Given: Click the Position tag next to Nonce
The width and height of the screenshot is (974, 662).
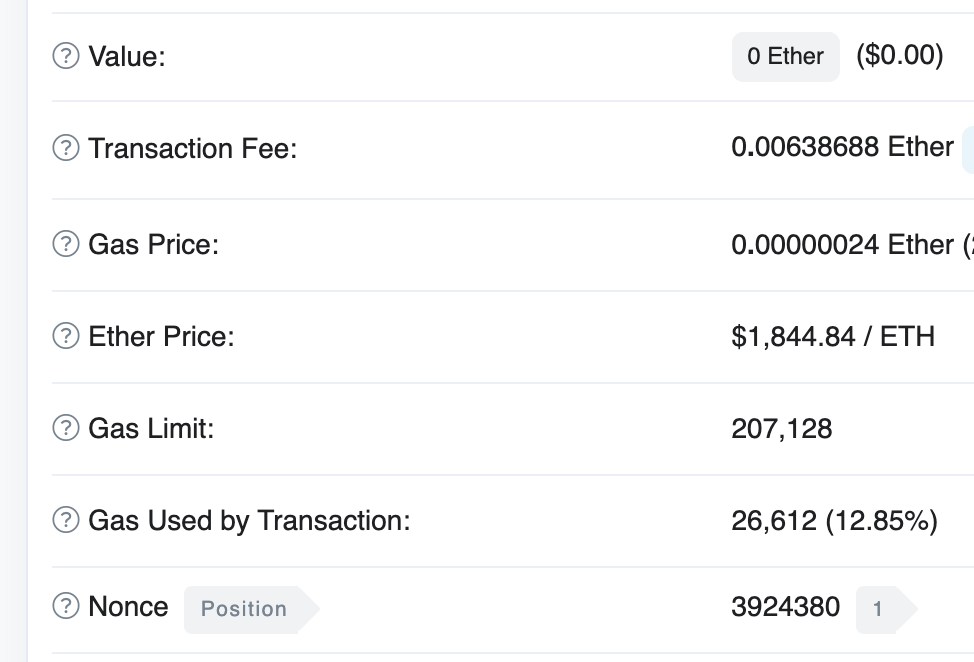Looking at the screenshot, I should pos(251,609).
